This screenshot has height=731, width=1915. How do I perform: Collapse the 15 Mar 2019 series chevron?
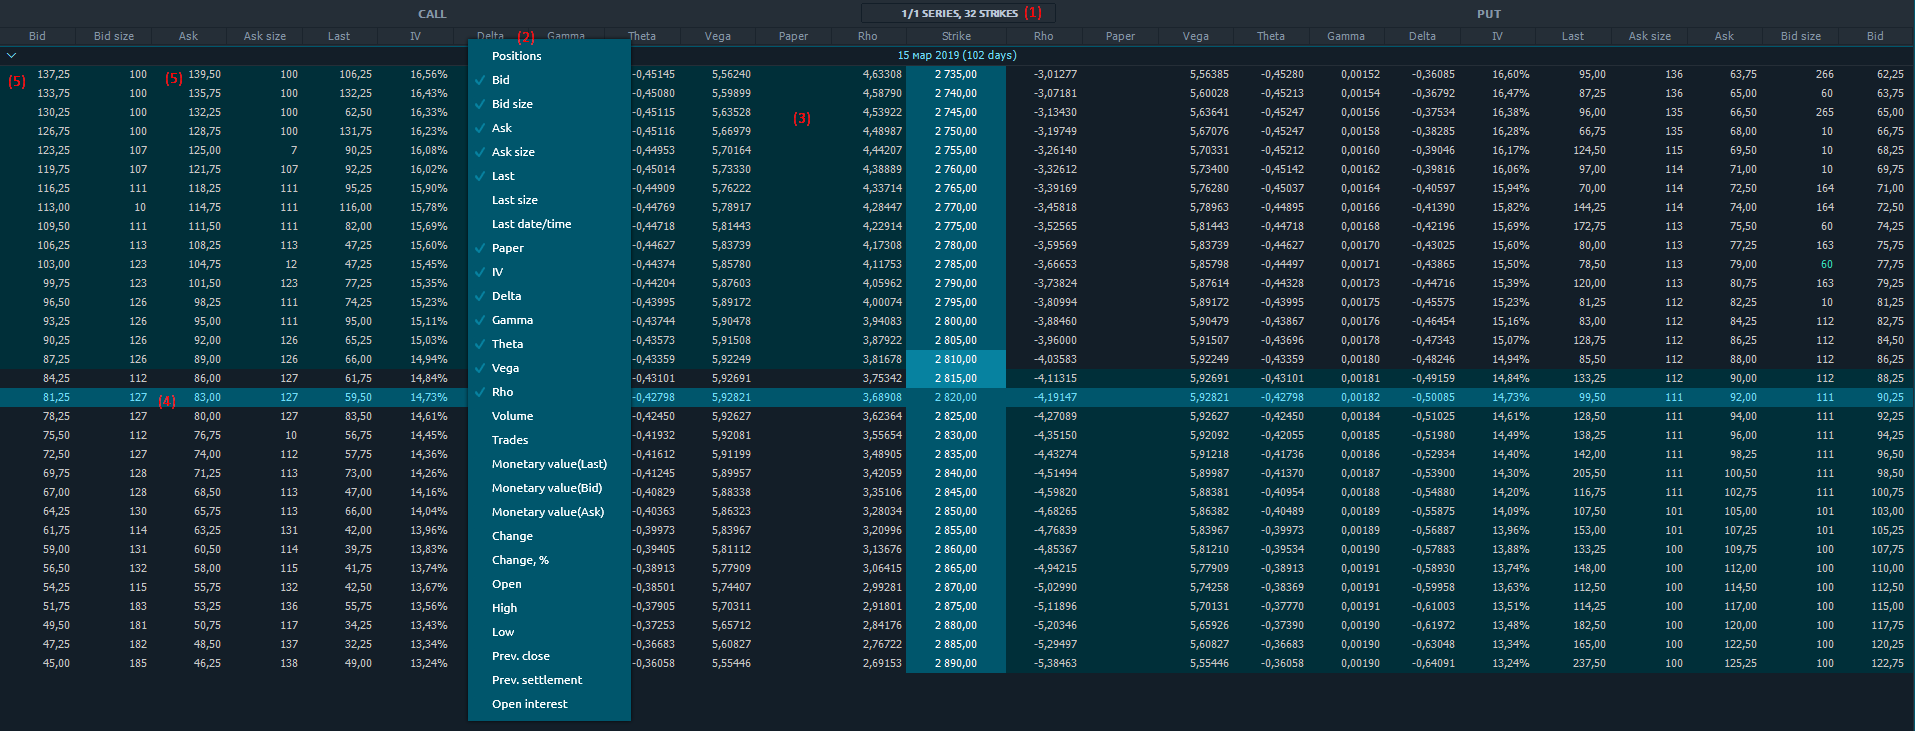tap(12, 56)
